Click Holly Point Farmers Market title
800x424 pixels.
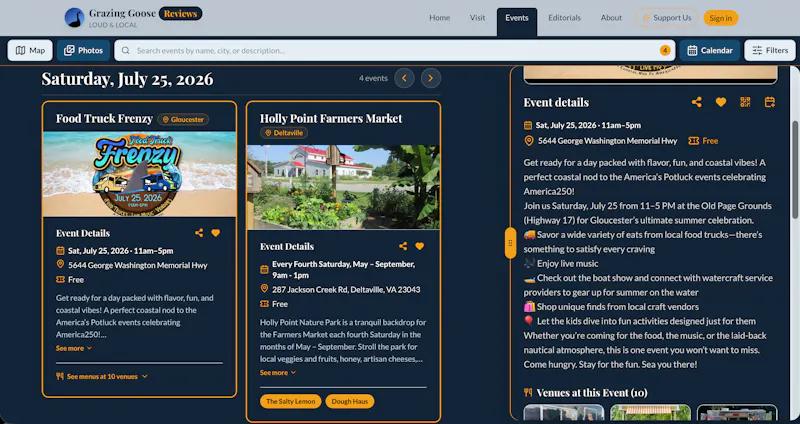(331, 118)
